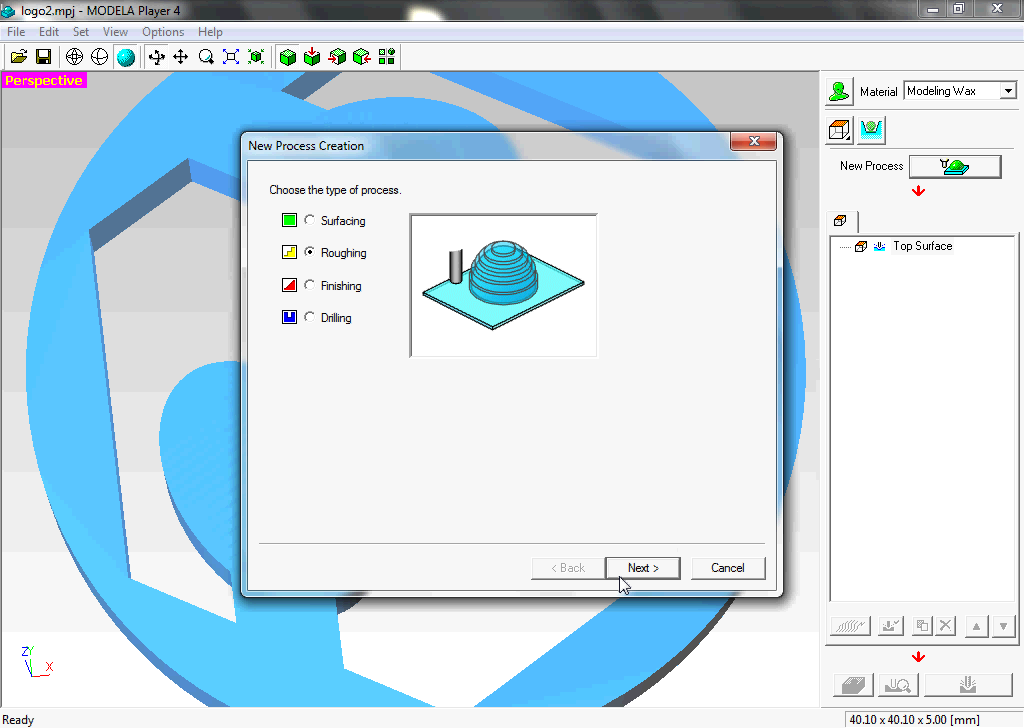
Task: Save the project using the floppy disk icon
Action: tap(44, 57)
